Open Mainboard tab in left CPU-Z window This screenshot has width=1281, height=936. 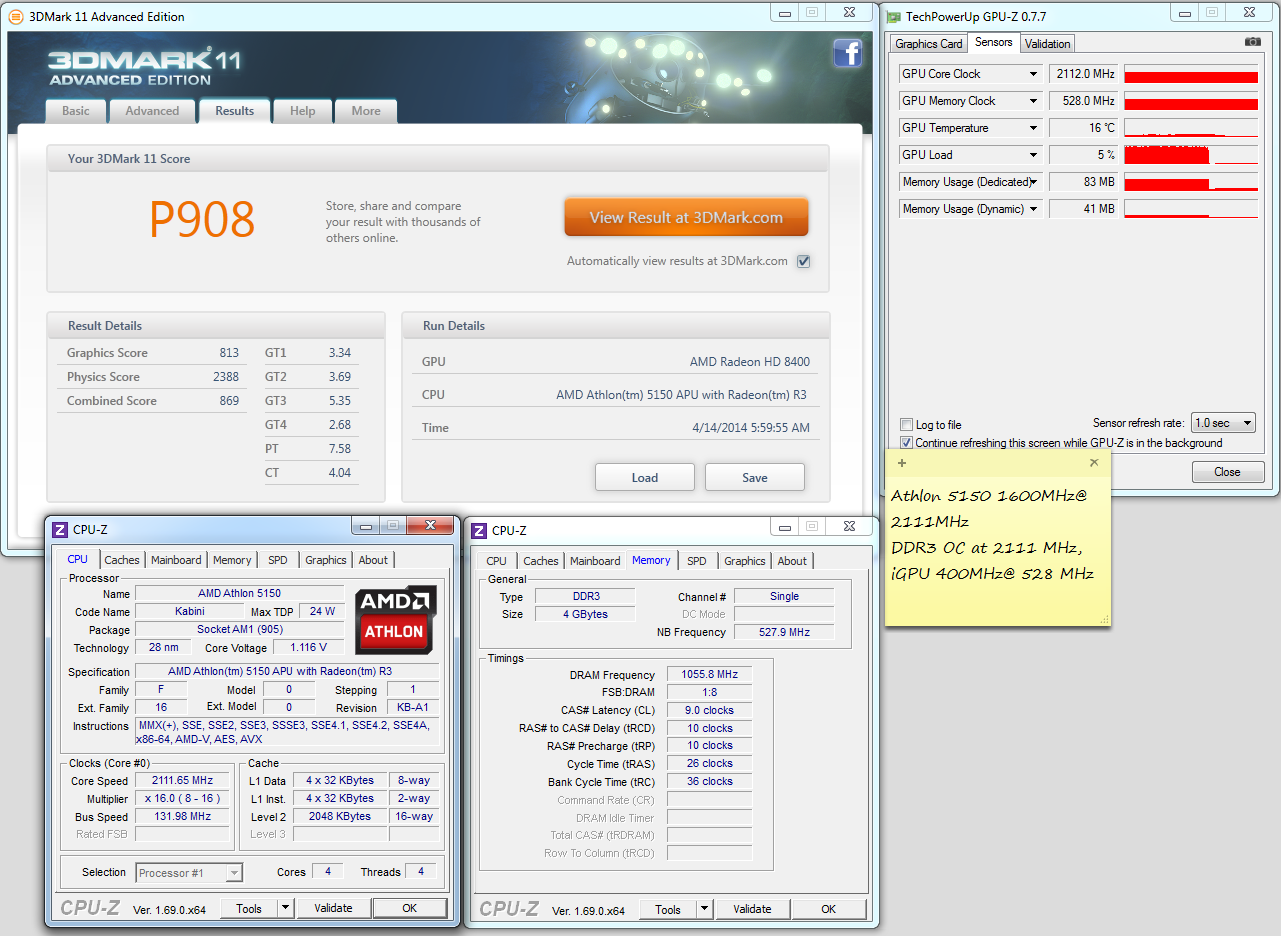click(176, 560)
